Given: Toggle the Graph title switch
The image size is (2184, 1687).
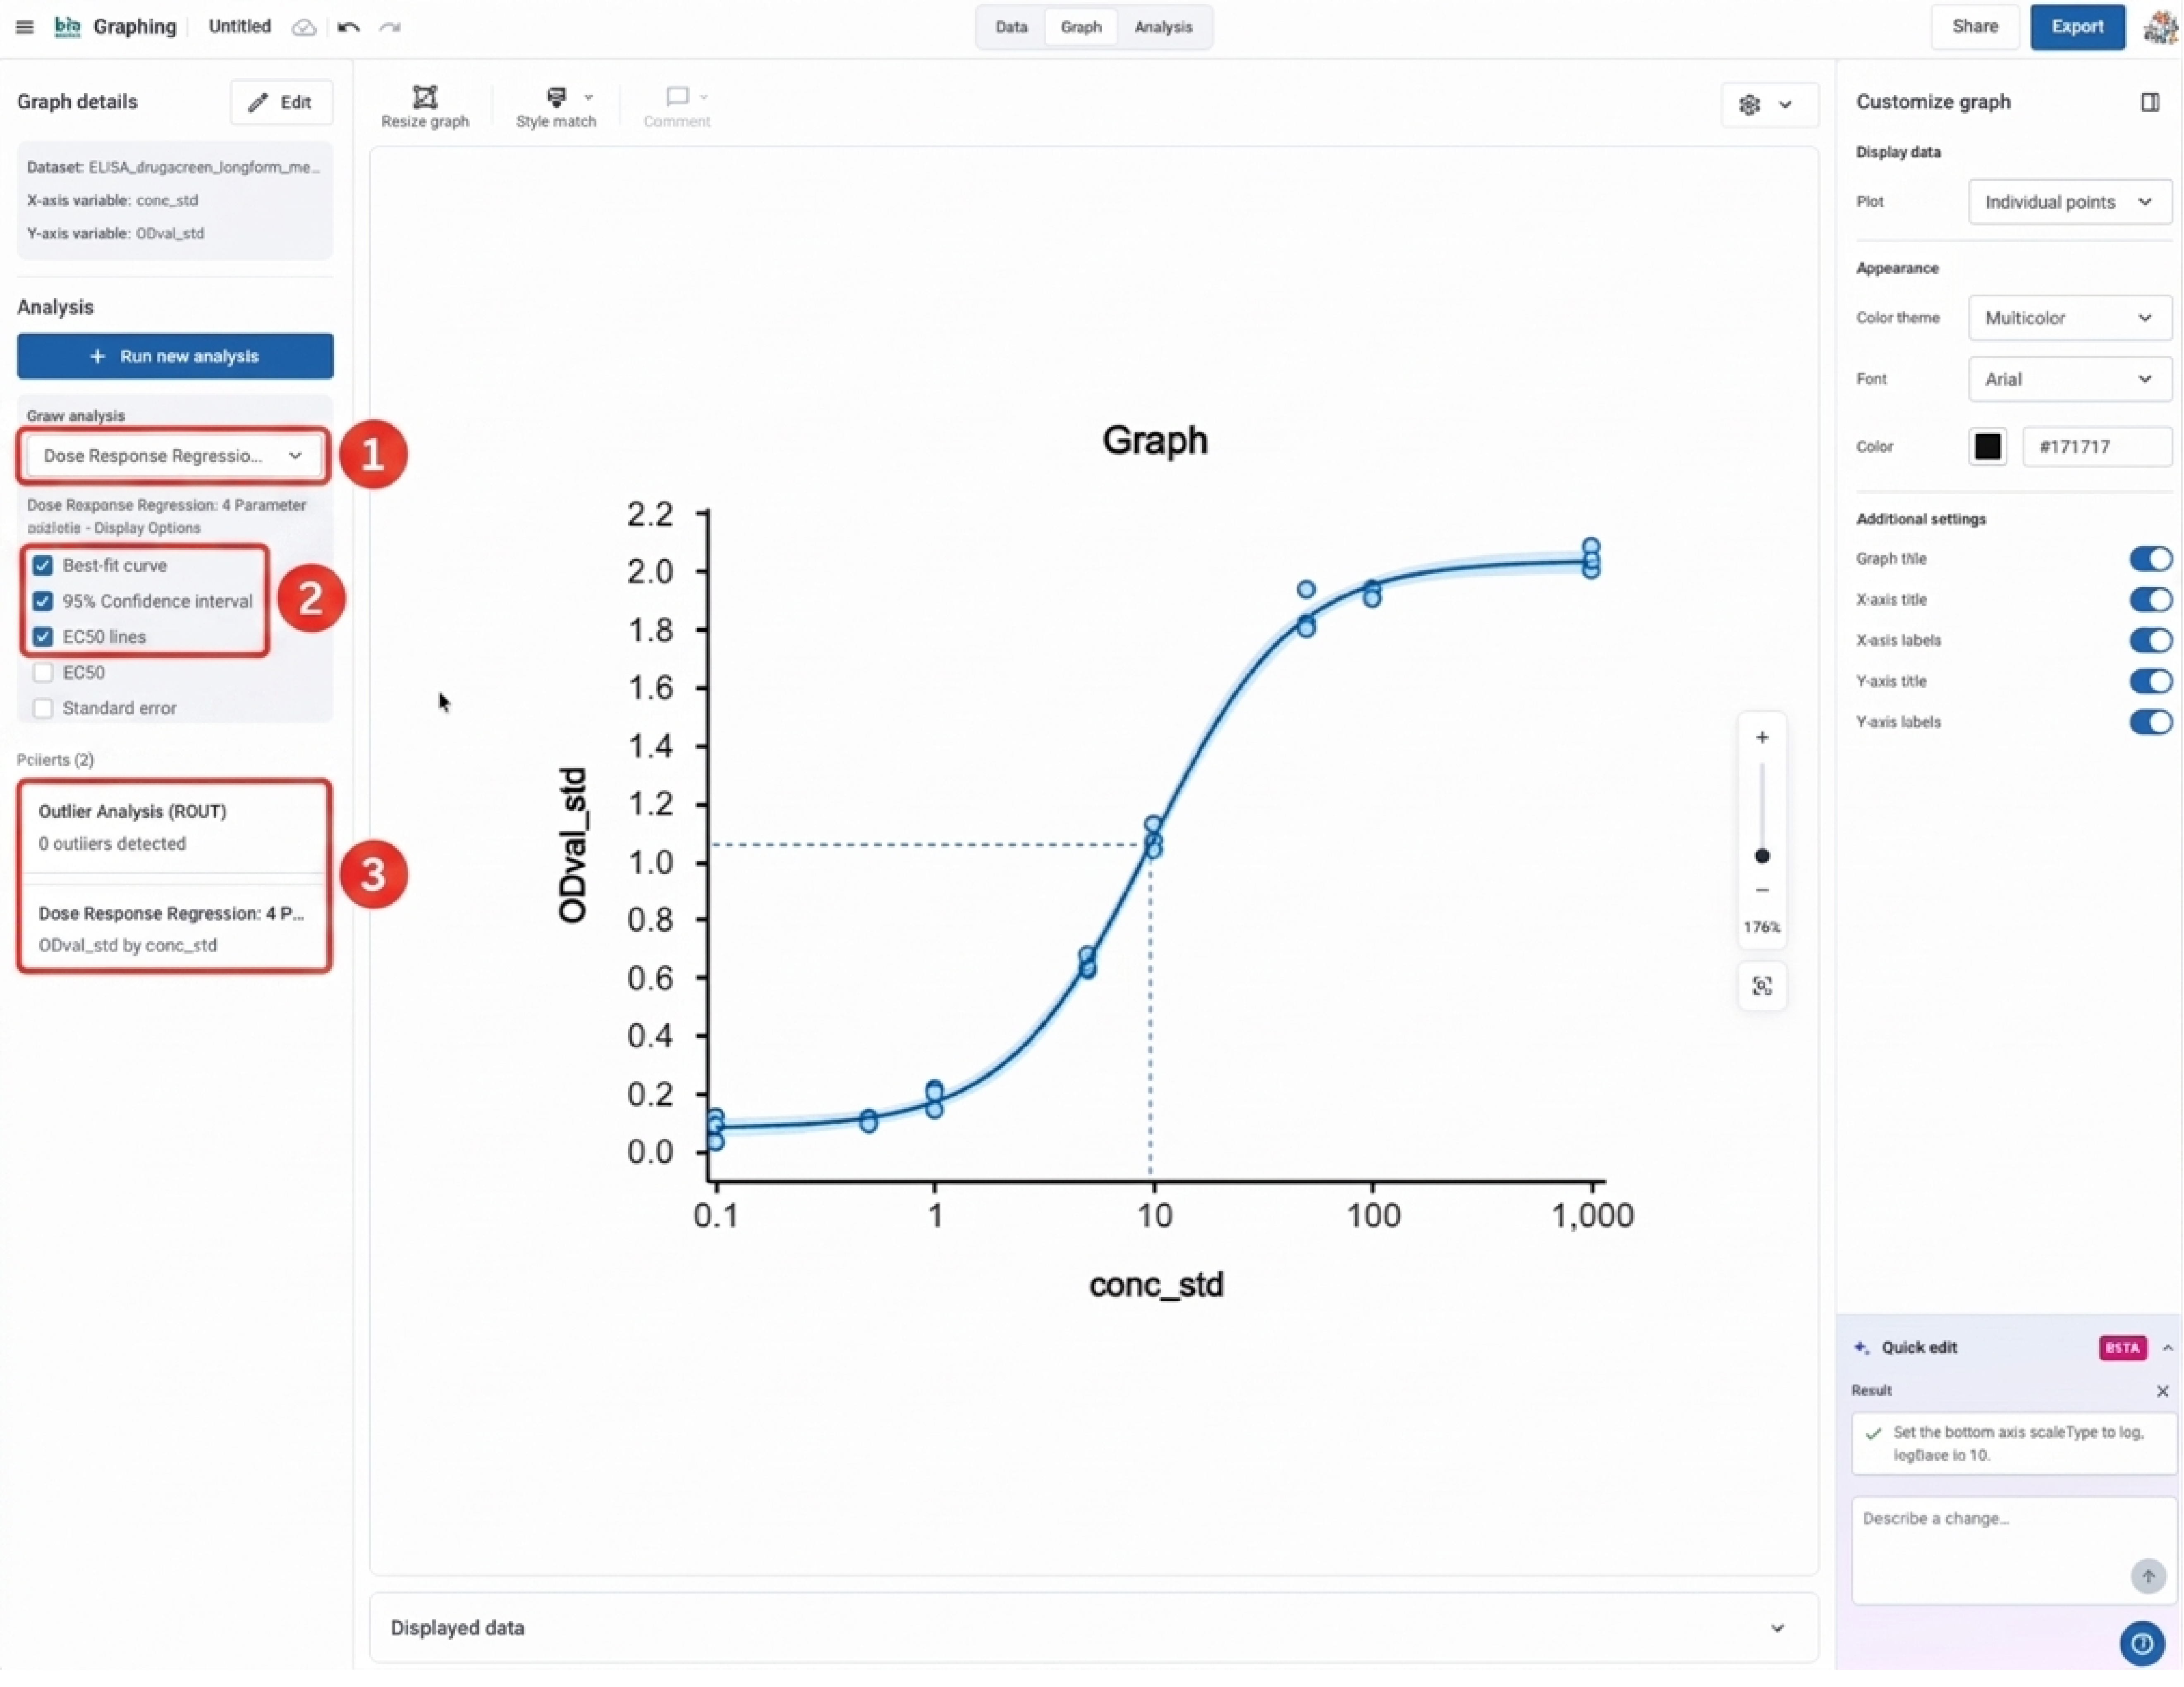Looking at the screenshot, I should point(2151,559).
